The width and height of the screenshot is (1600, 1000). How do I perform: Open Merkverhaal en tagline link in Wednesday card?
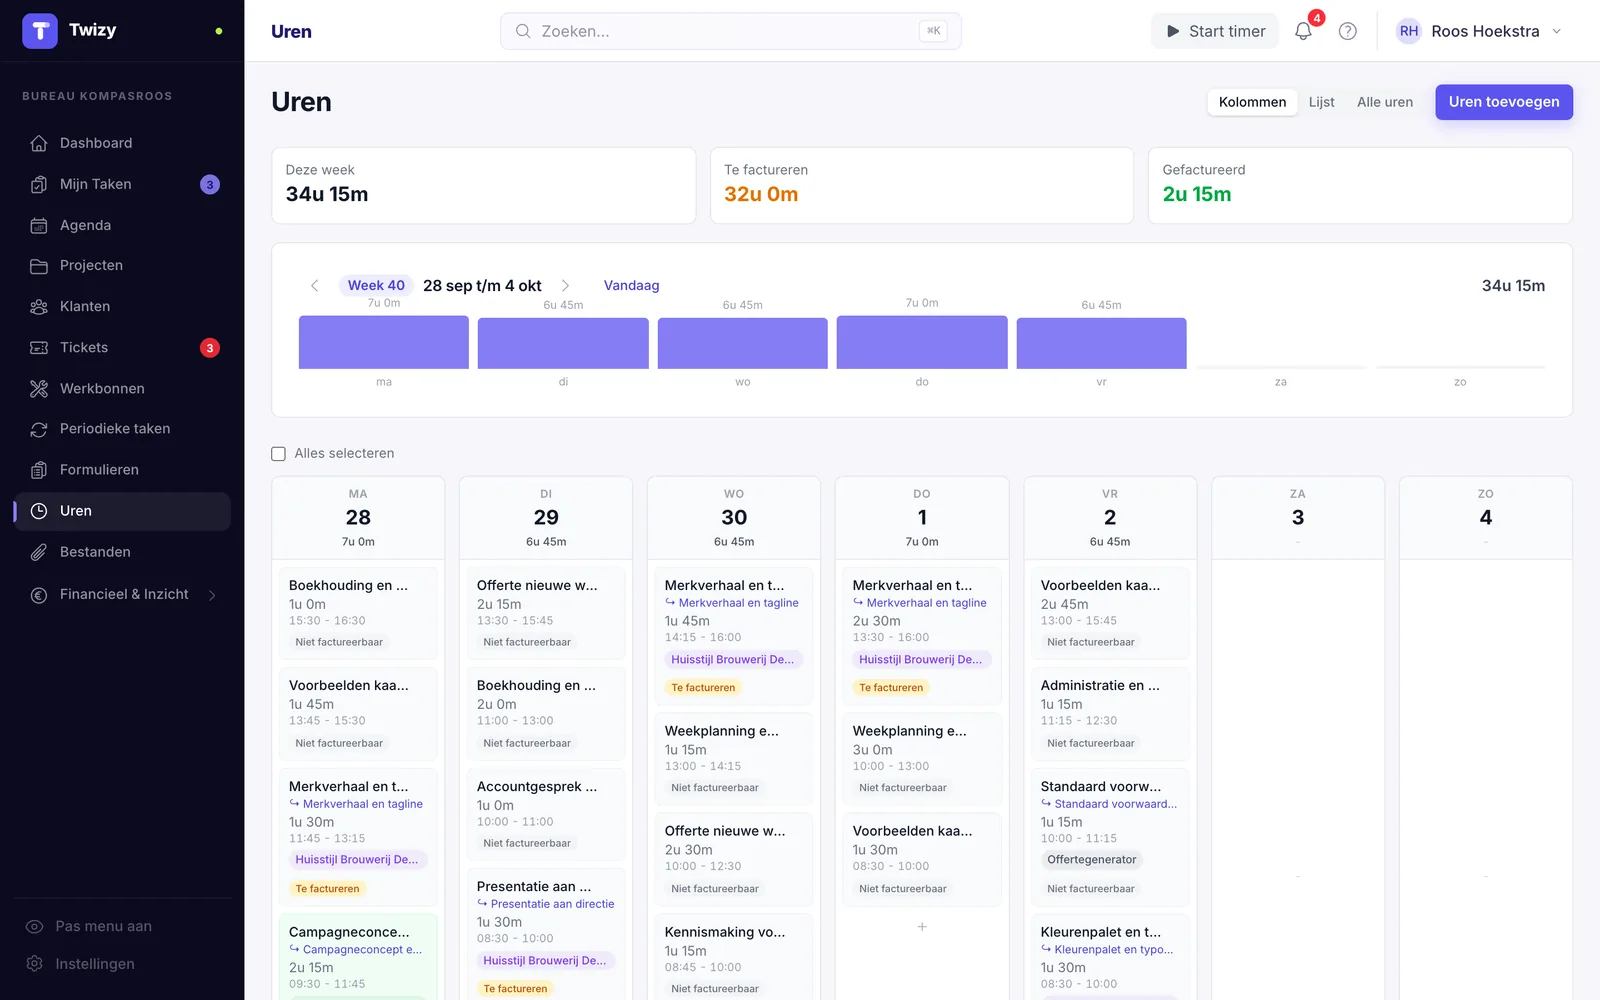pos(738,603)
